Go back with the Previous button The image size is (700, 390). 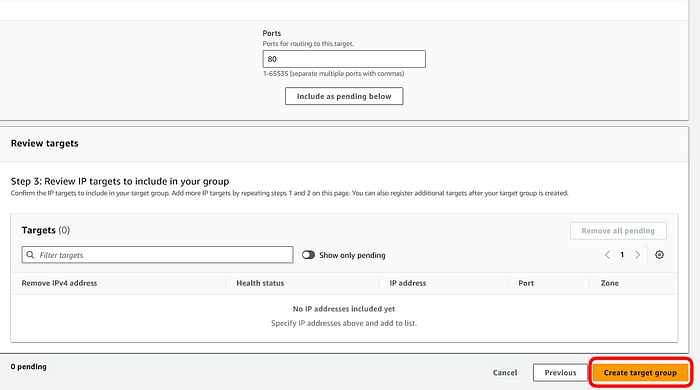(560, 373)
